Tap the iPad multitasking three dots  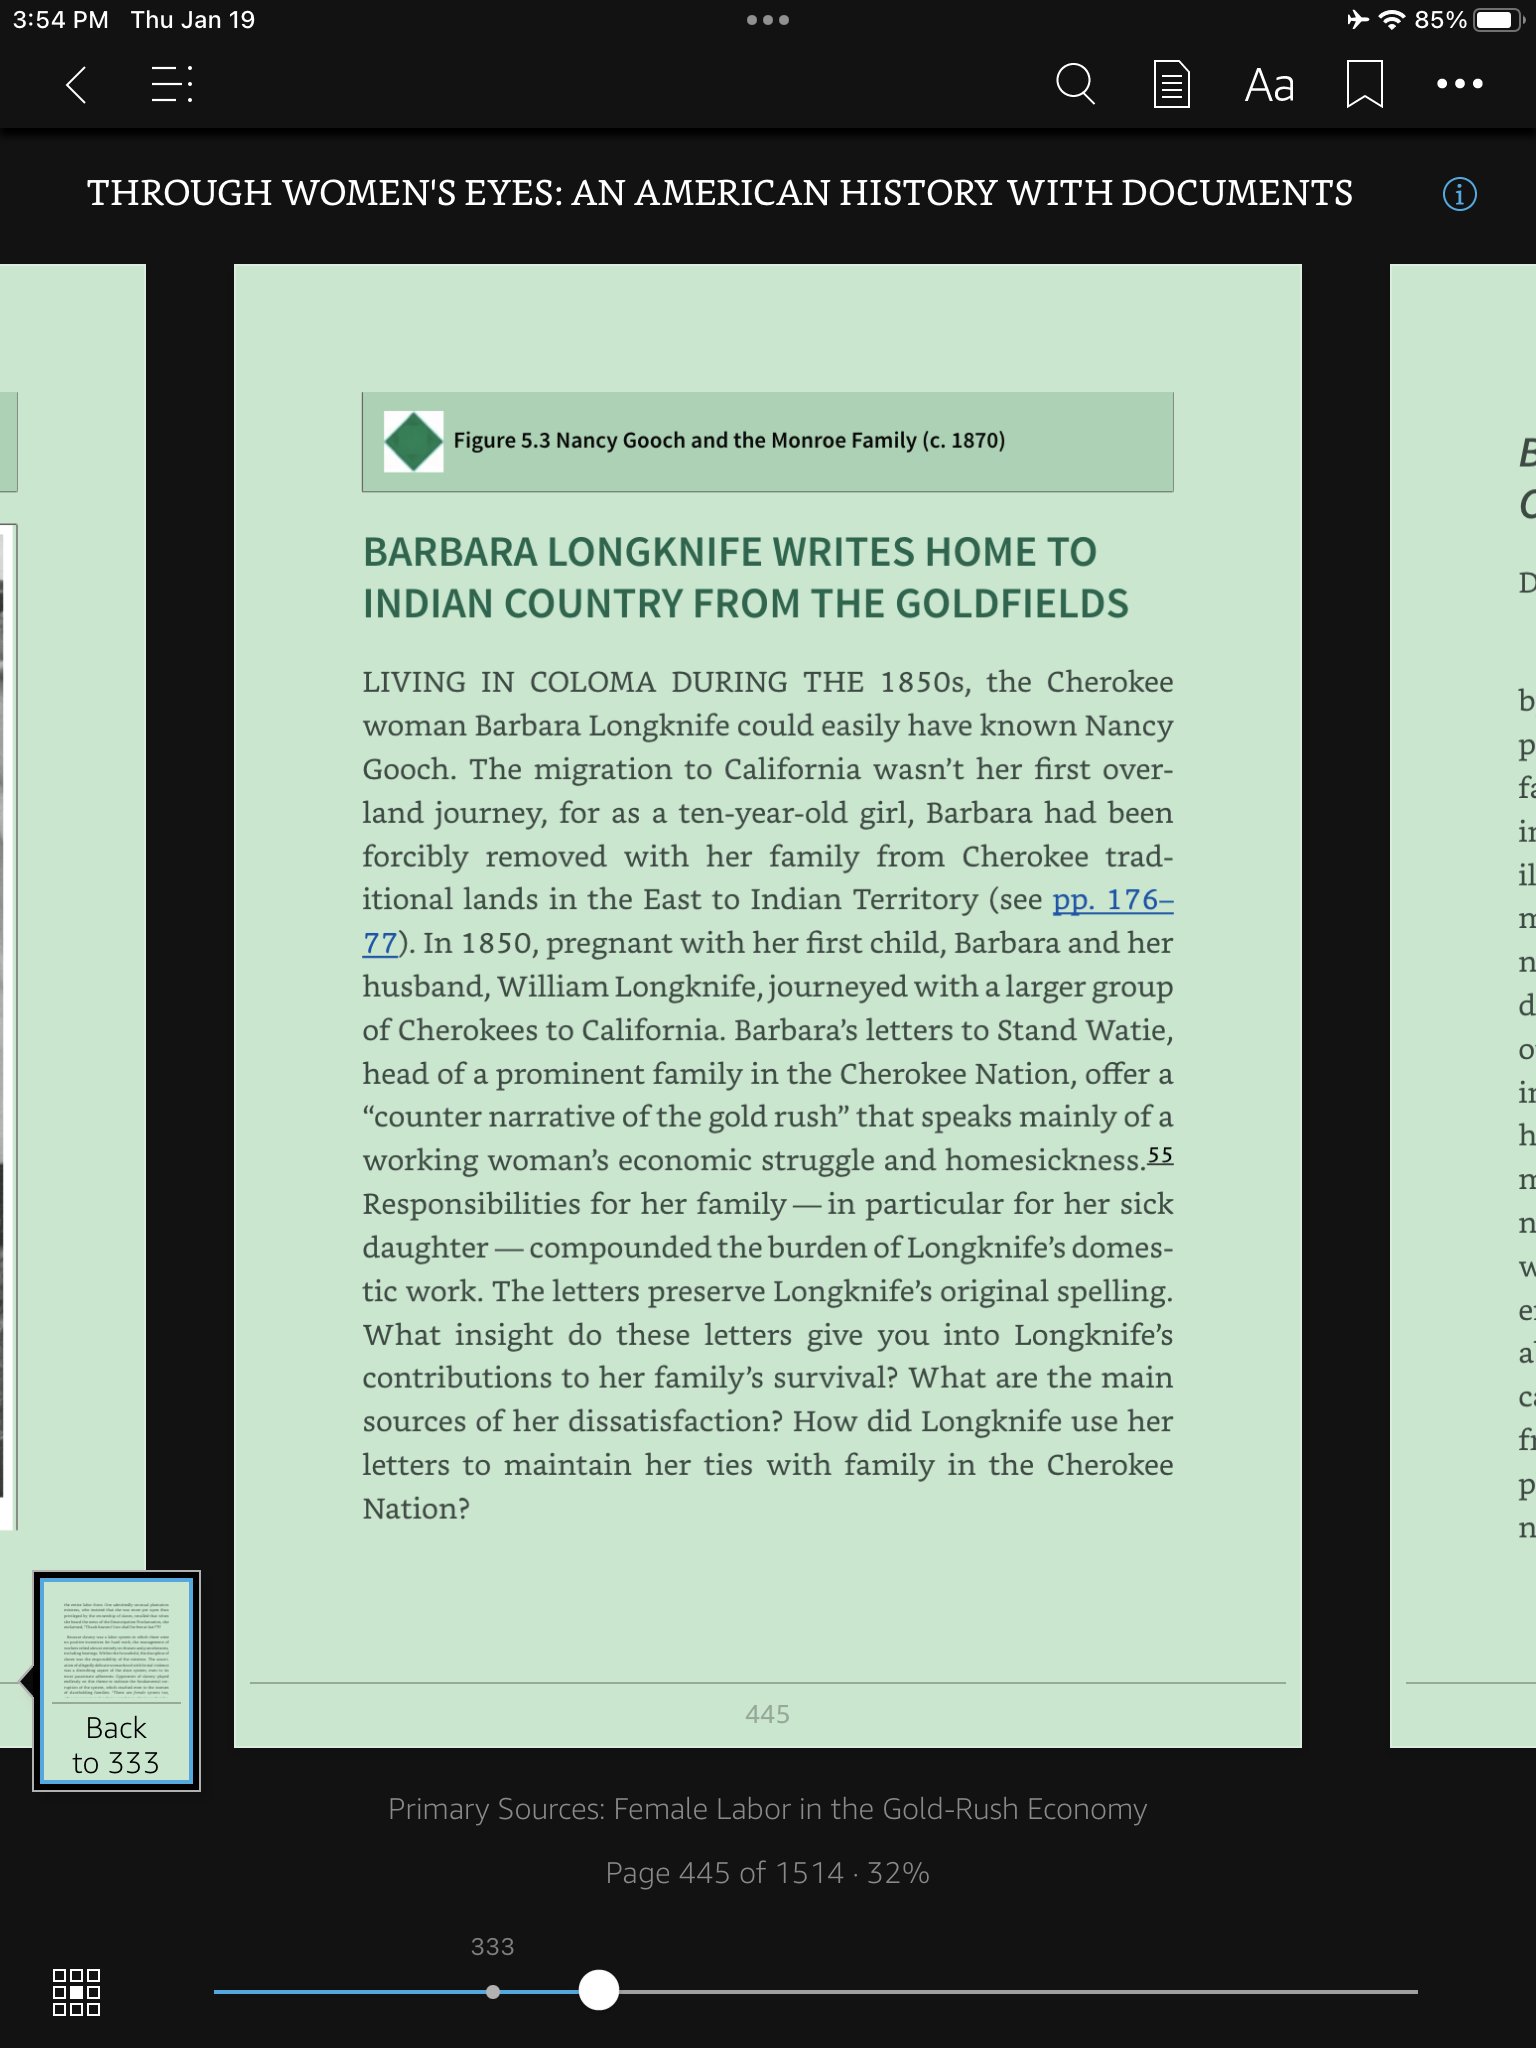(x=768, y=20)
